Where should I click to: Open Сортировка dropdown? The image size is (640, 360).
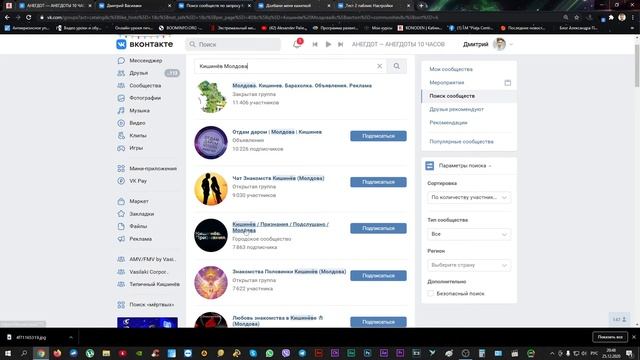(x=469, y=198)
